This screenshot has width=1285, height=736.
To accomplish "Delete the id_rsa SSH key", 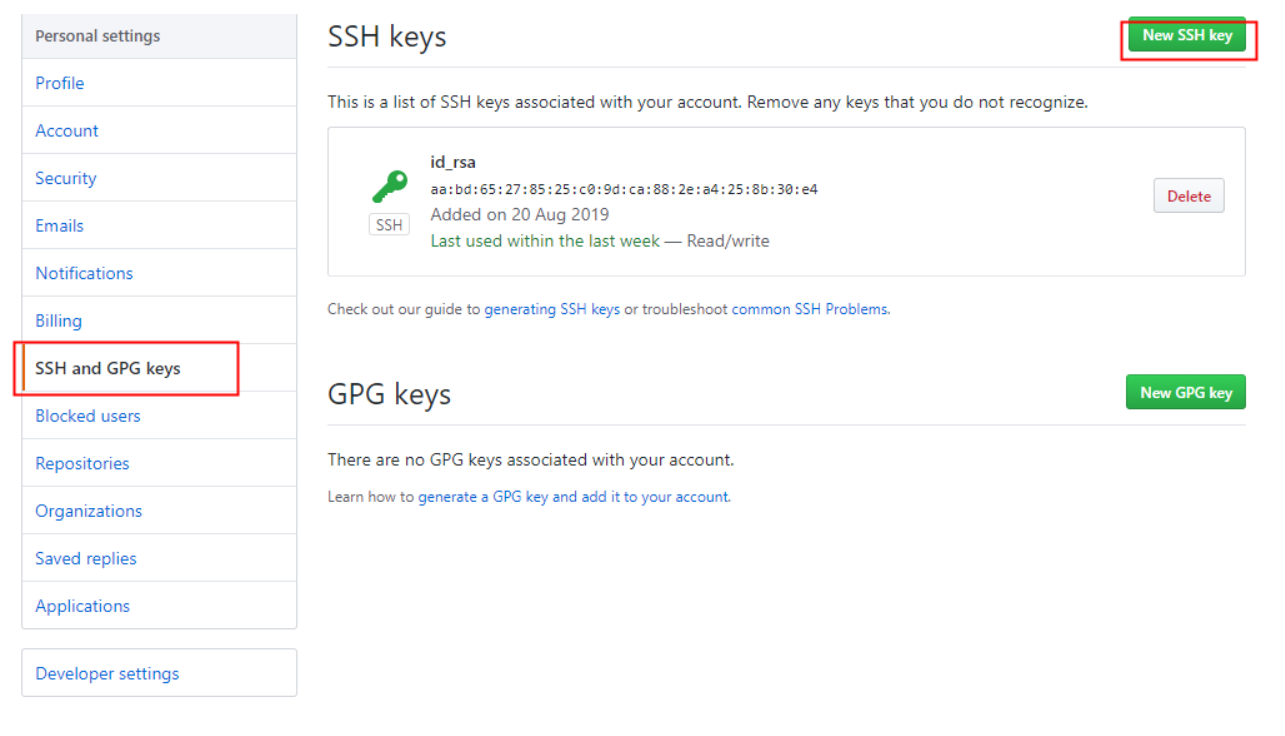I will coord(1189,196).
